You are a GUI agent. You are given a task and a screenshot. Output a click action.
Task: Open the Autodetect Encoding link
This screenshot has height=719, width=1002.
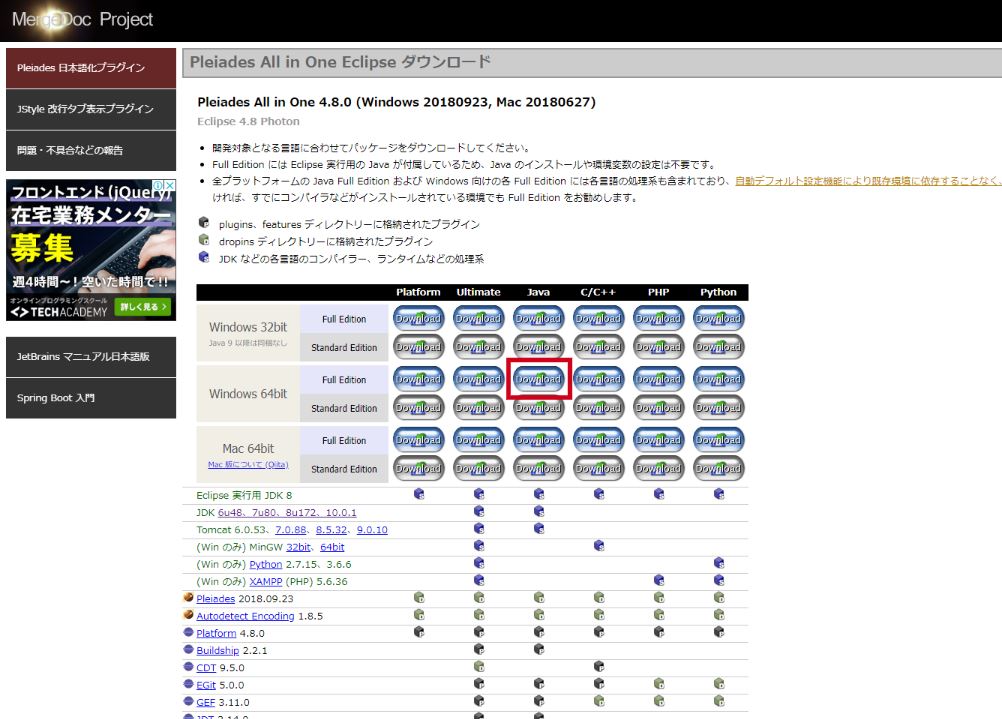pyautogui.click(x=245, y=616)
